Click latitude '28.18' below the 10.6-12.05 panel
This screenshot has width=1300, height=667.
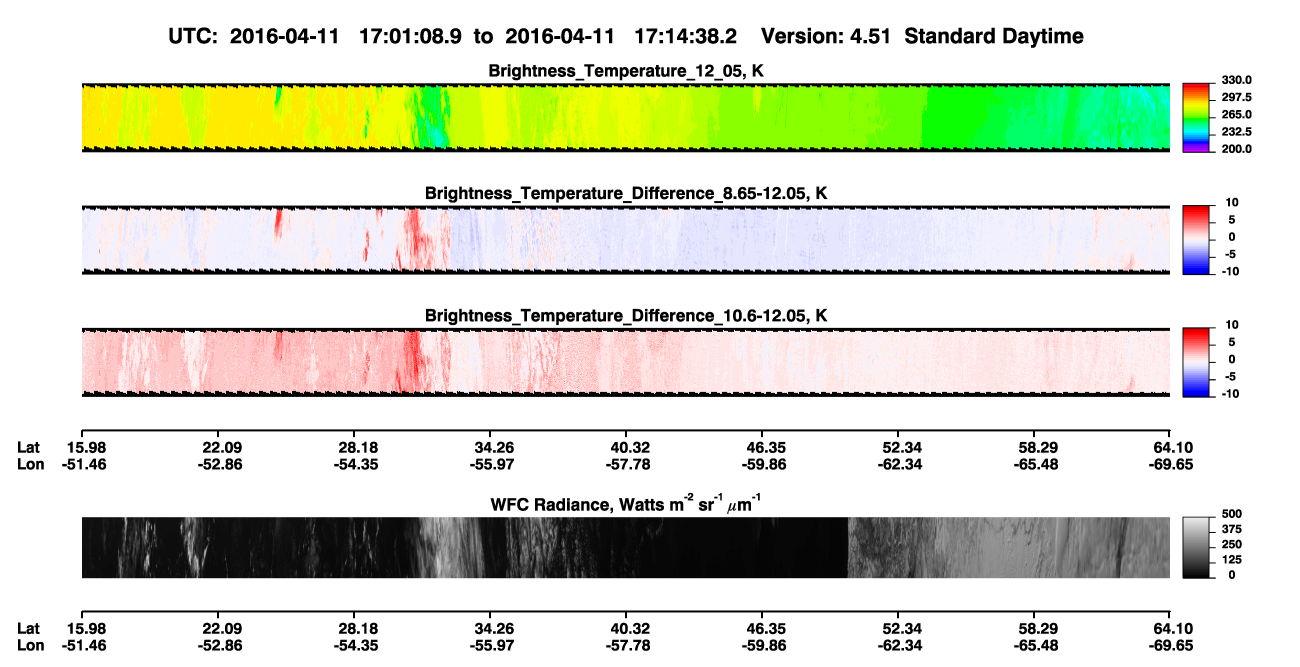pyautogui.click(x=360, y=447)
